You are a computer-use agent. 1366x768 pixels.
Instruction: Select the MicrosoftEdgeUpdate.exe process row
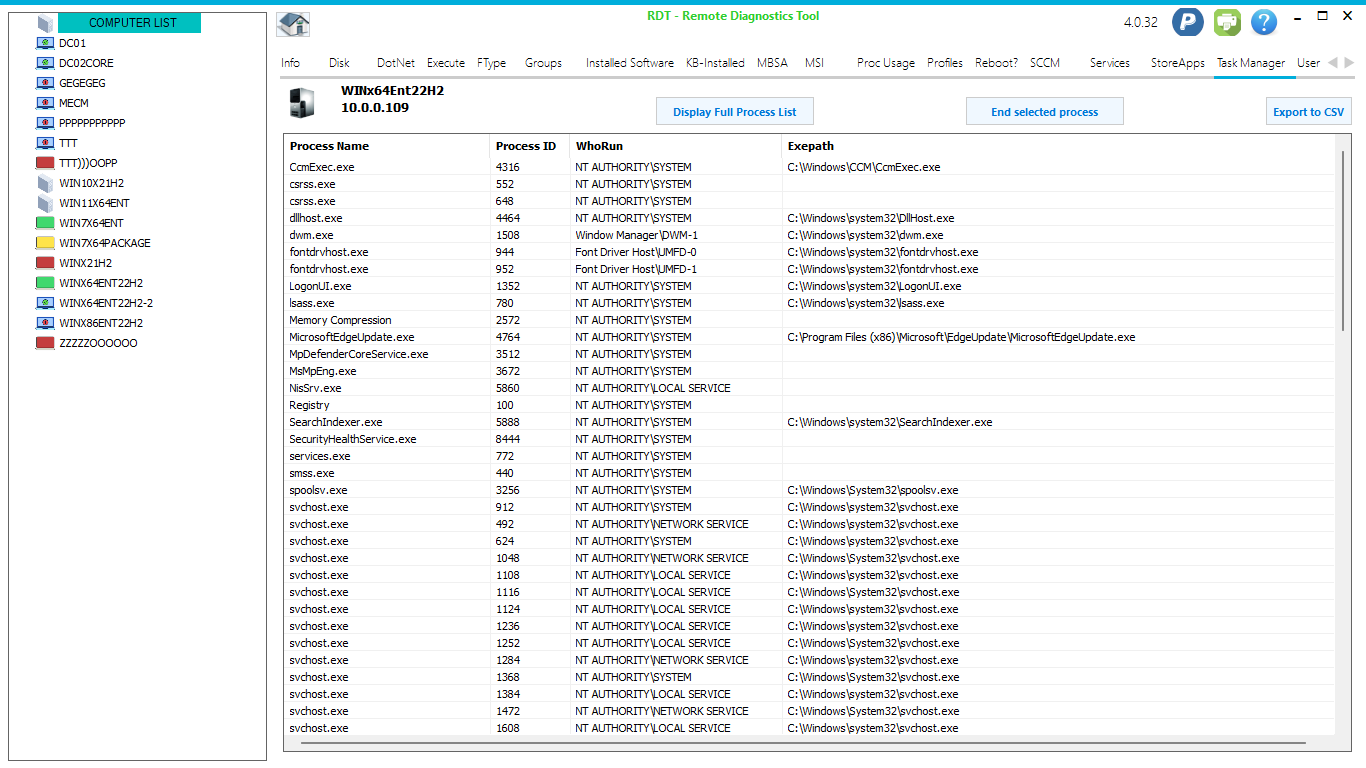(x=810, y=337)
